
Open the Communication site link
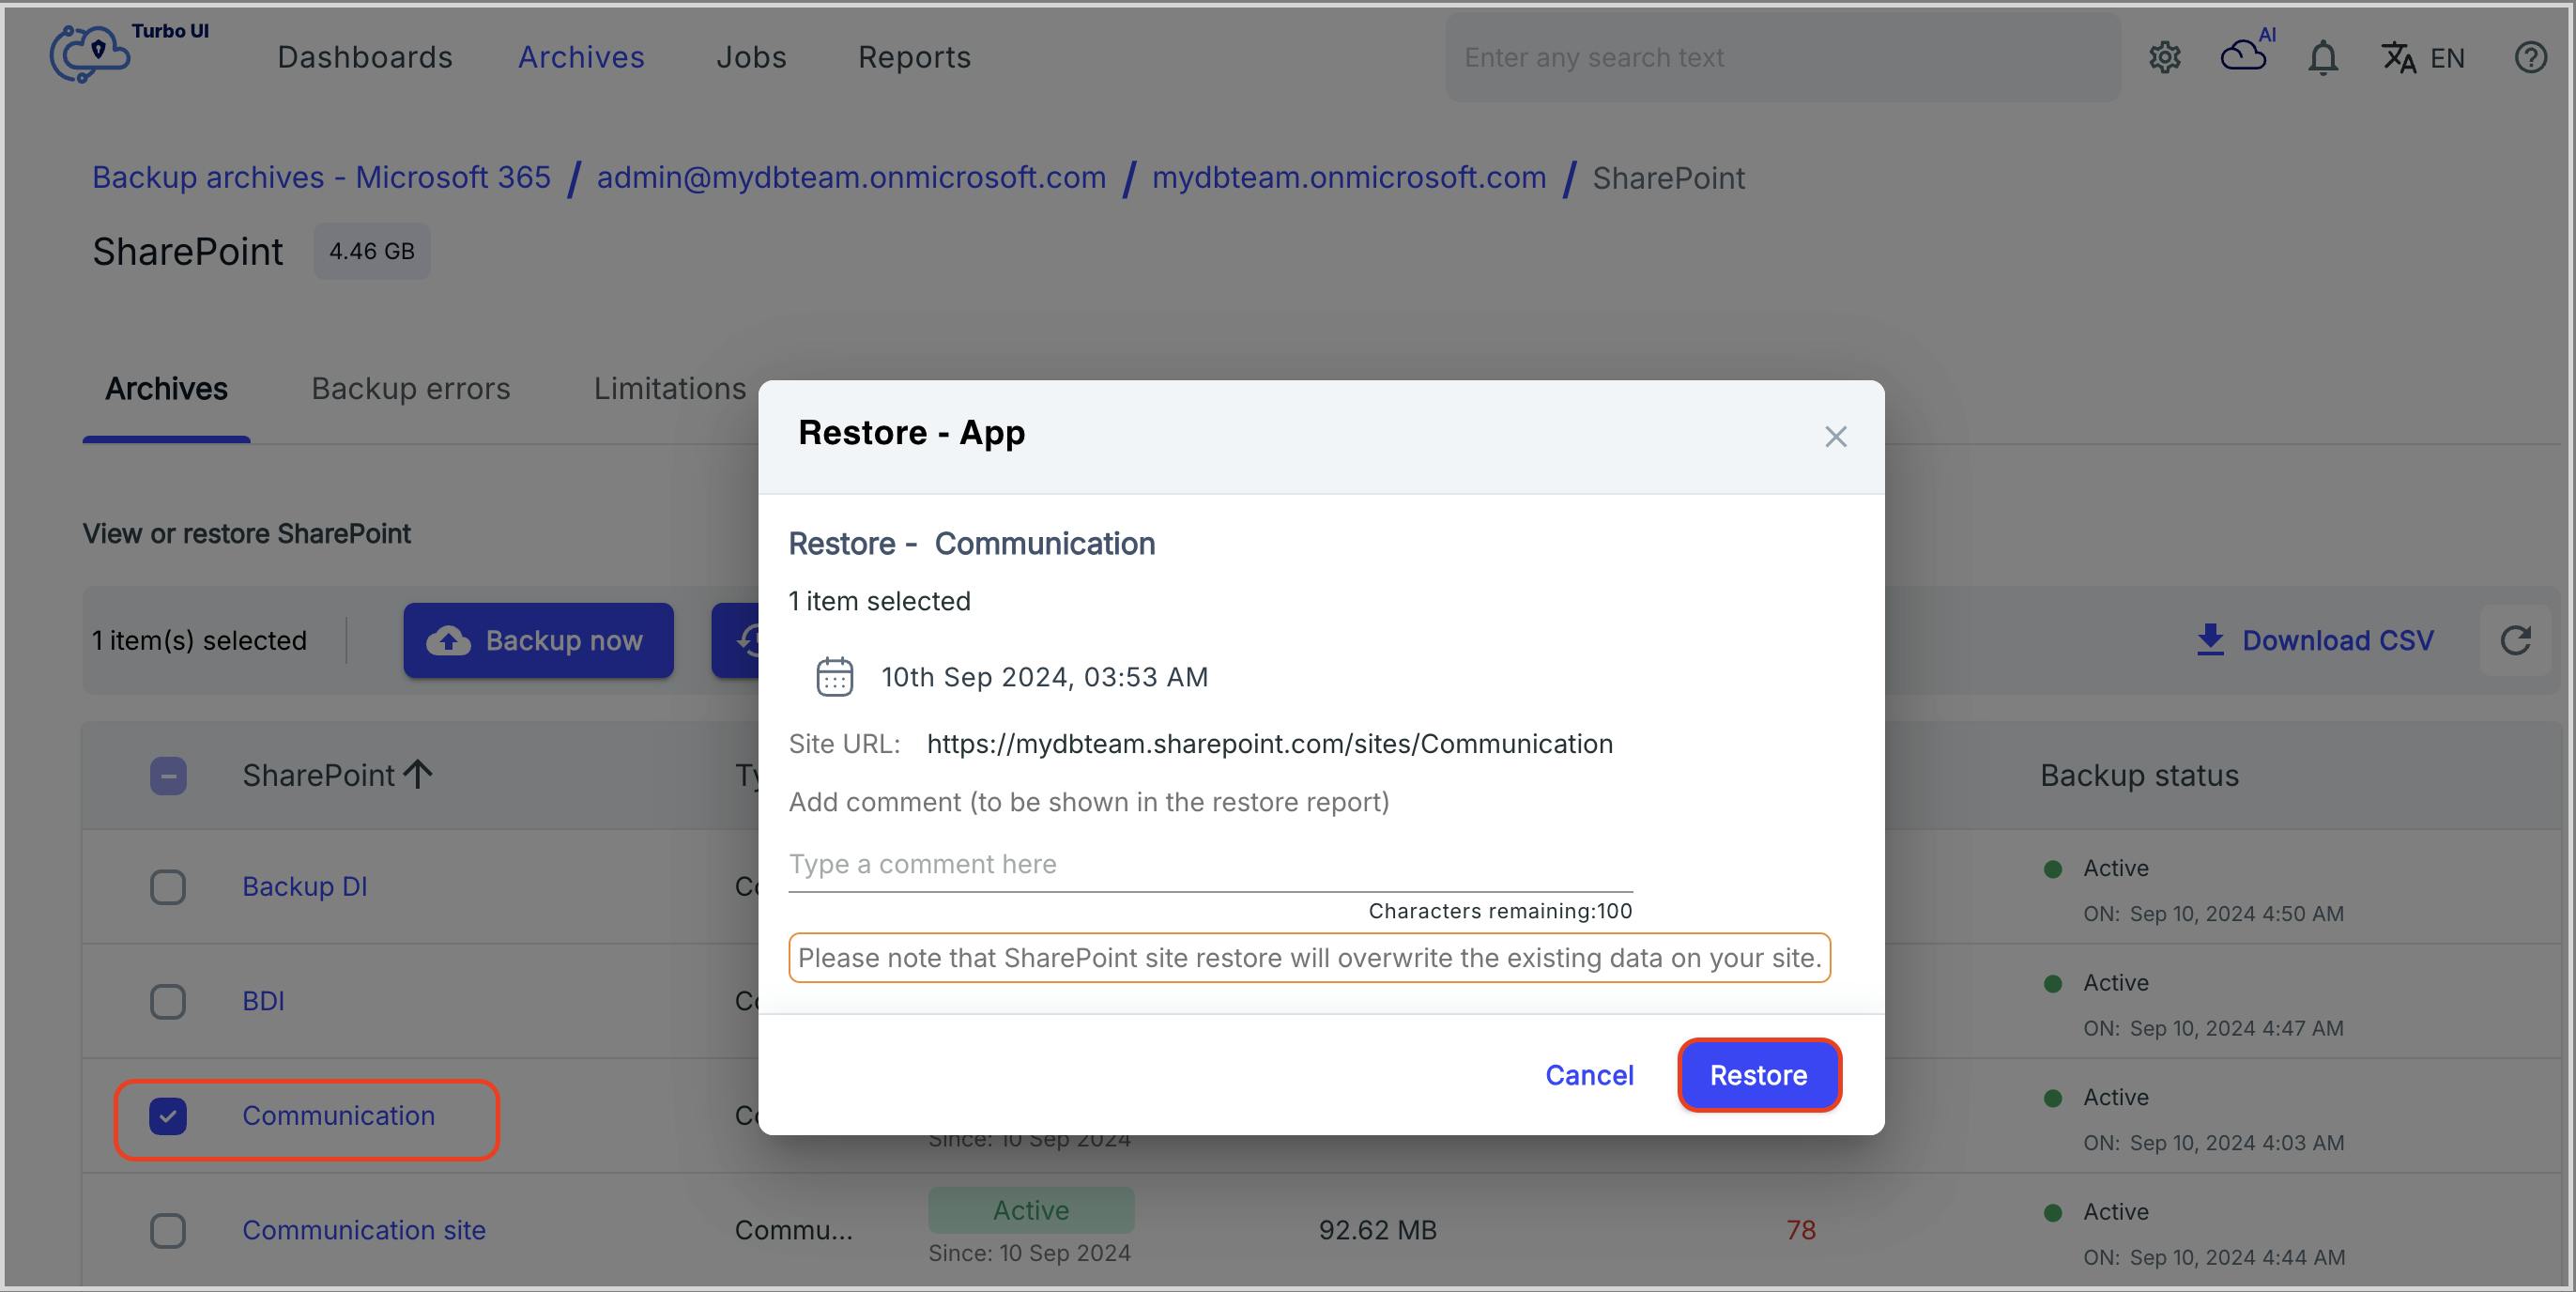pos(364,1230)
